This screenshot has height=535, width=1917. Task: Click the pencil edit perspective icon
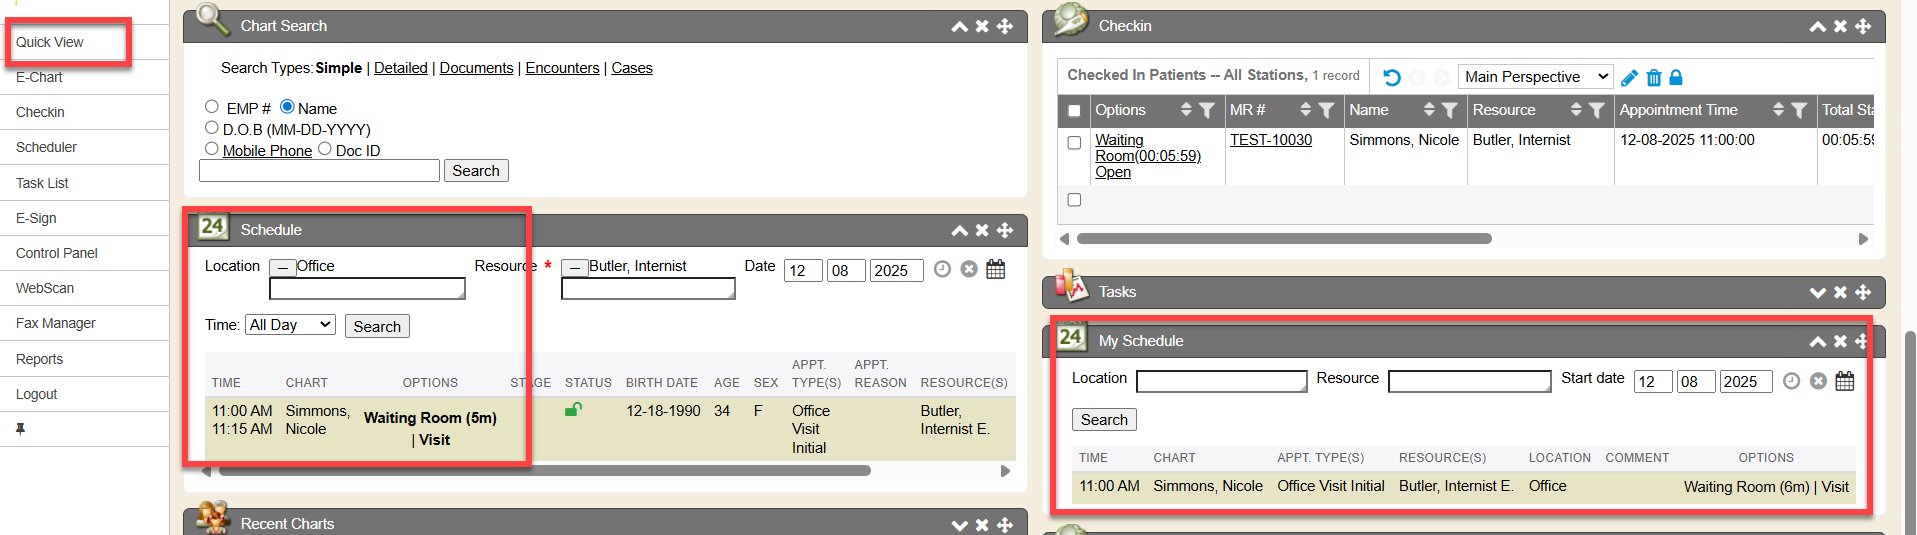1629,77
